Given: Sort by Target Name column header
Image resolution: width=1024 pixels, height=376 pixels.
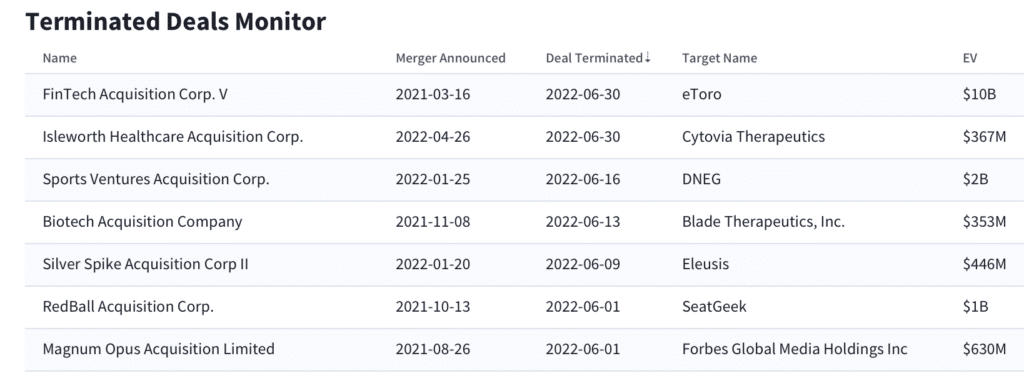Looking at the screenshot, I should [x=720, y=58].
